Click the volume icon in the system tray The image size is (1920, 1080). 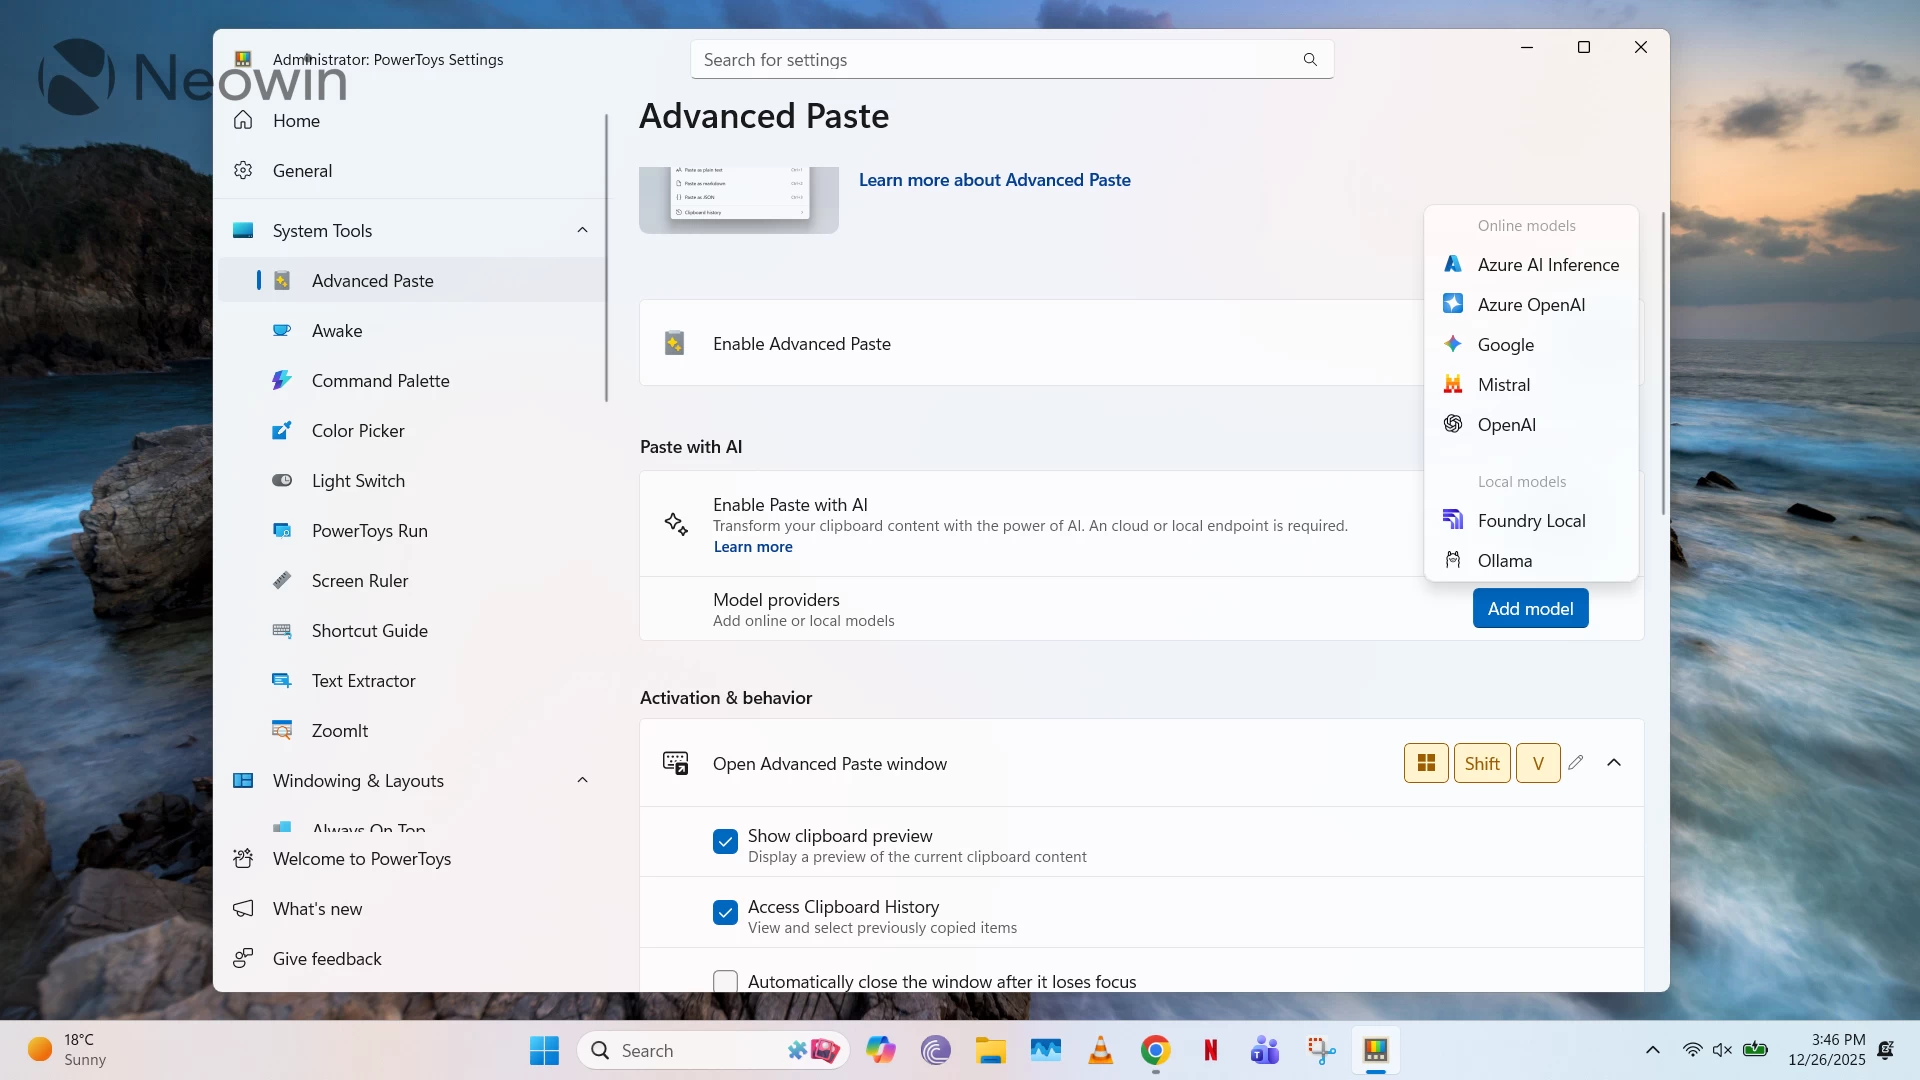pyautogui.click(x=1722, y=1050)
